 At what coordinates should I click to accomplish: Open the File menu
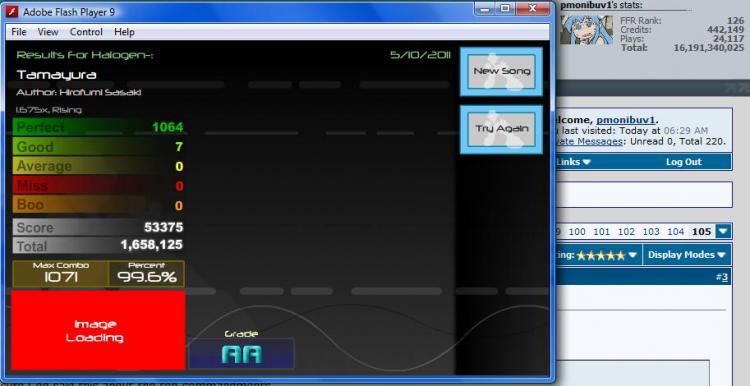(x=19, y=32)
